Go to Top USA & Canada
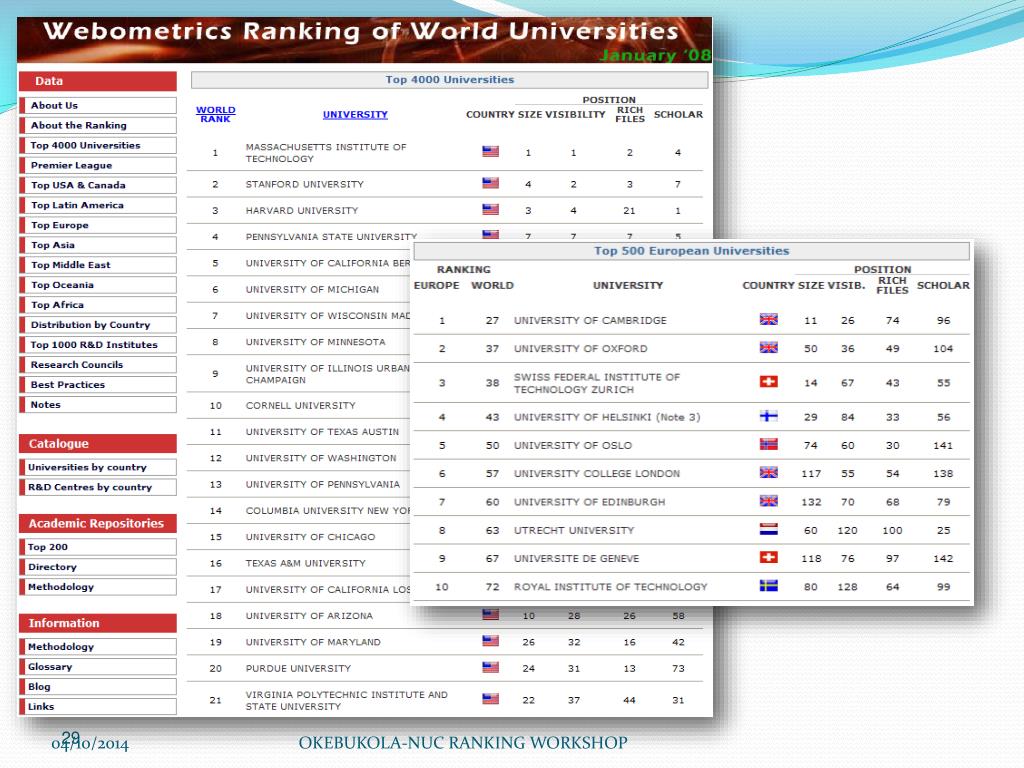This screenshot has width=1024, height=768. click(98, 185)
